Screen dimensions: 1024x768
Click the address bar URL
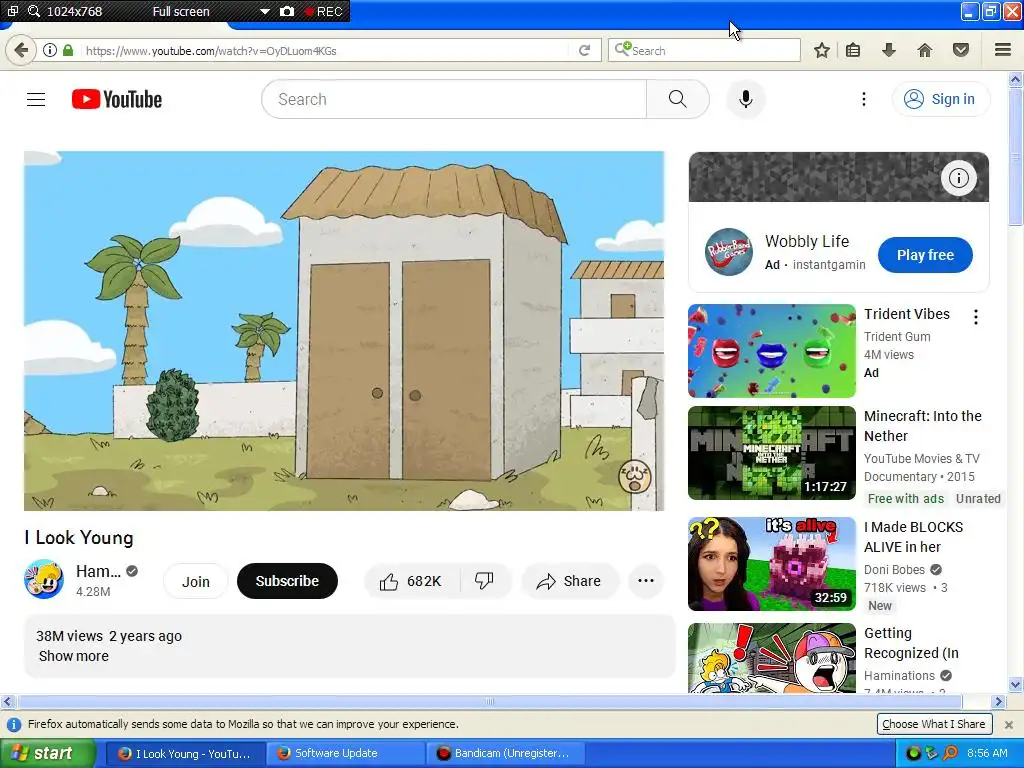pos(211,51)
